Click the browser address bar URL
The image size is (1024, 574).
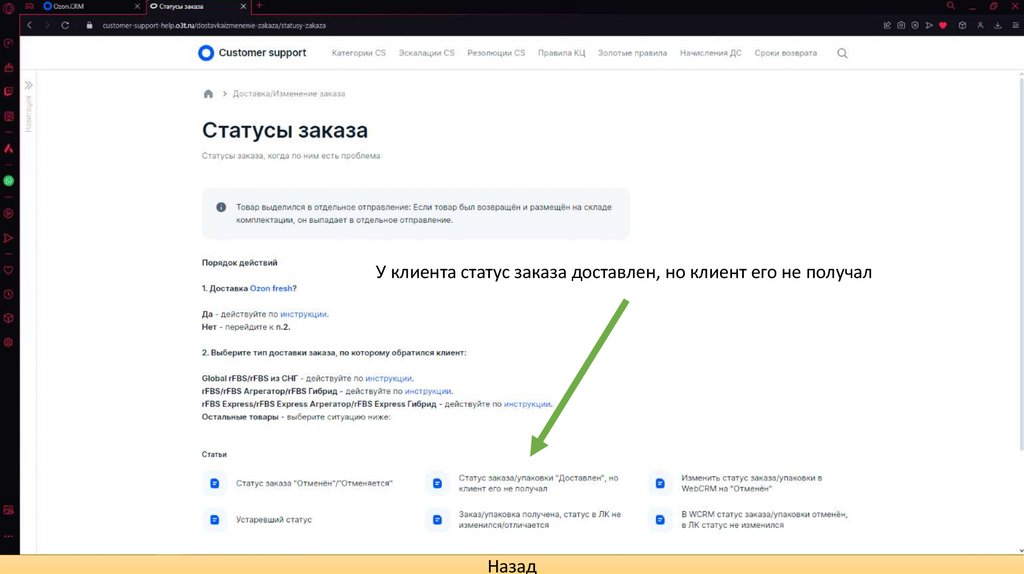tap(214, 25)
